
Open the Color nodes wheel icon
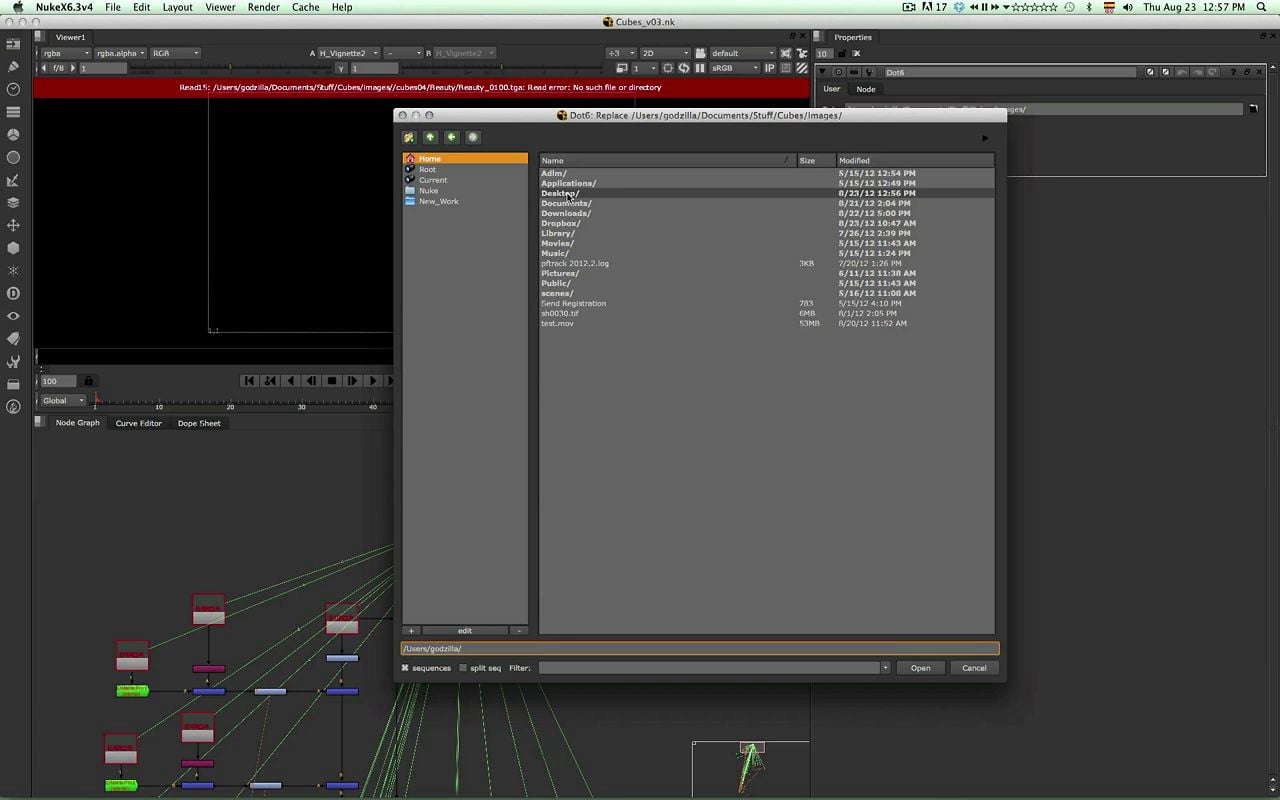tap(13, 134)
